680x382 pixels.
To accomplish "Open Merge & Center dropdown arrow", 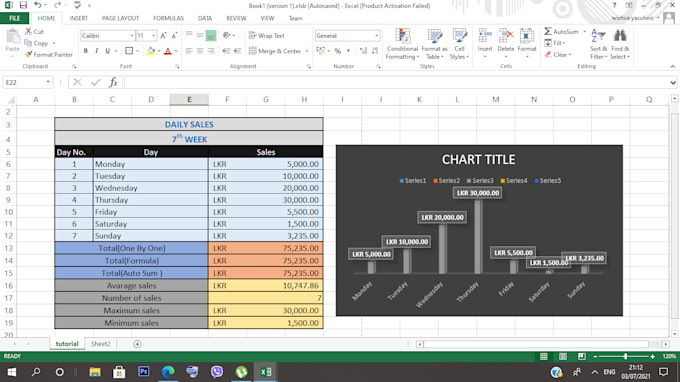I will (307, 51).
